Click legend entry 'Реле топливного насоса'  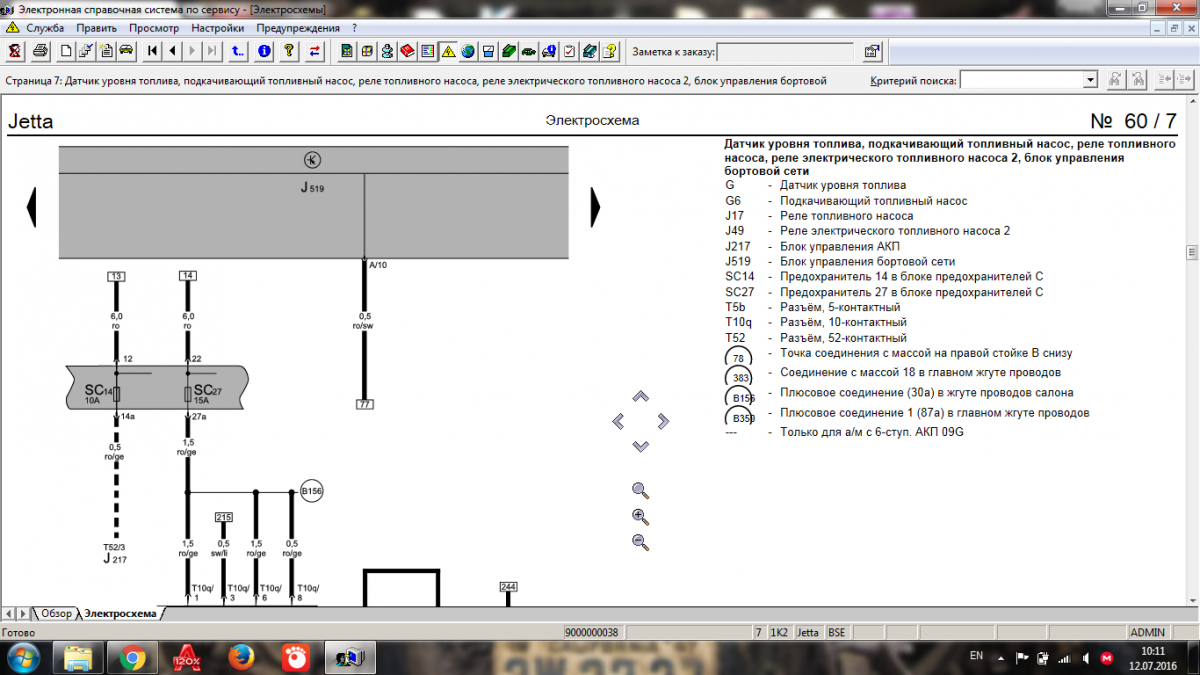coord(846,215)
